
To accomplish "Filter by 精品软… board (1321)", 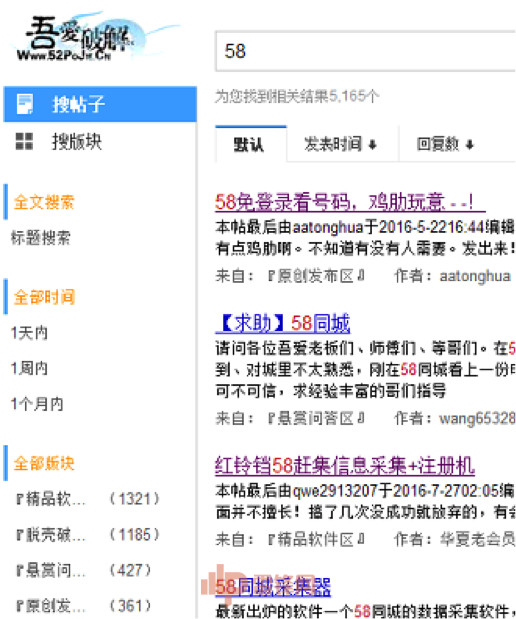I will 88,499.
